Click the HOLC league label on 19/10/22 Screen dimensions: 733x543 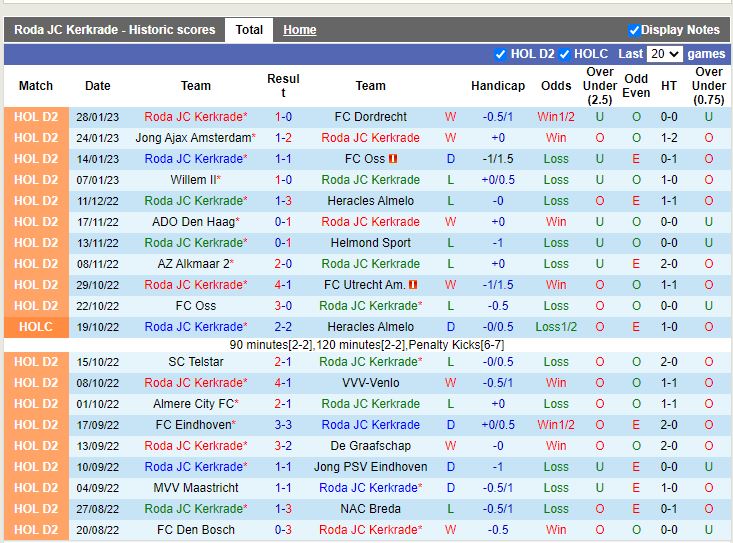click(36, 327)
